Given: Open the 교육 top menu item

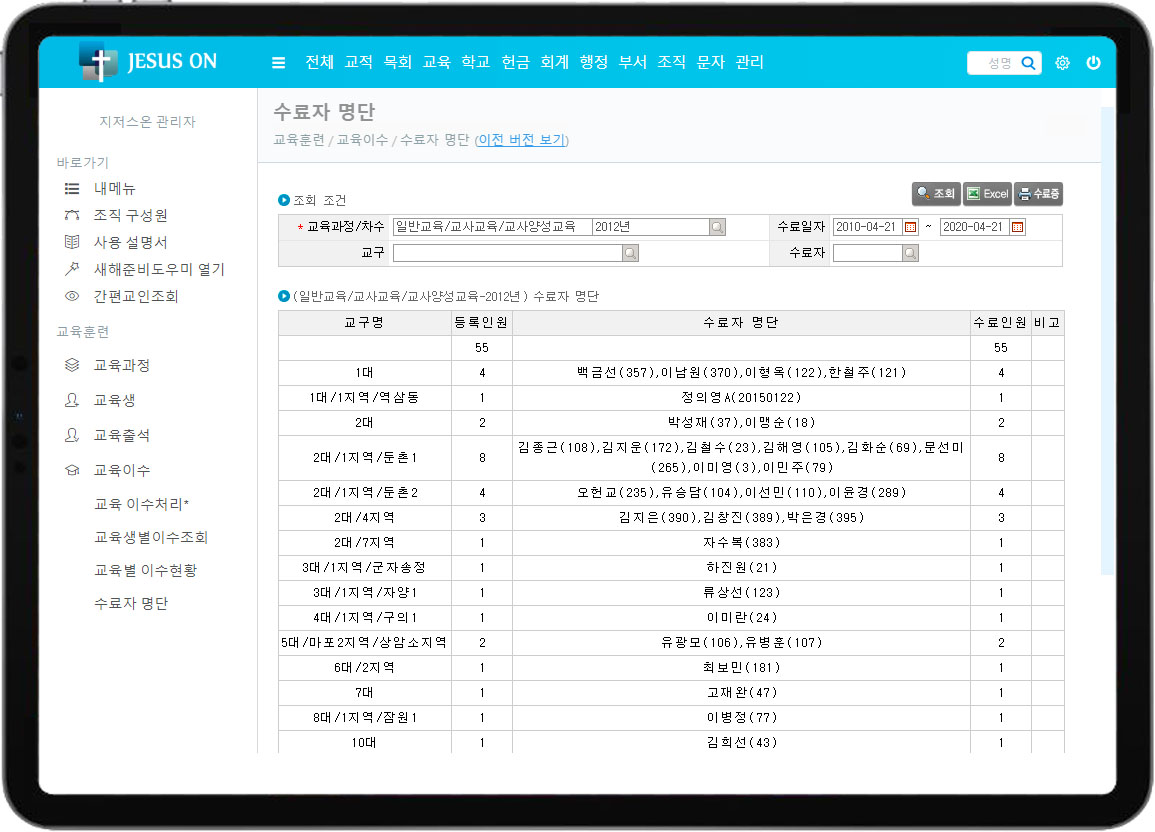Looking at the screenshot, I should [x=437, y=62].
